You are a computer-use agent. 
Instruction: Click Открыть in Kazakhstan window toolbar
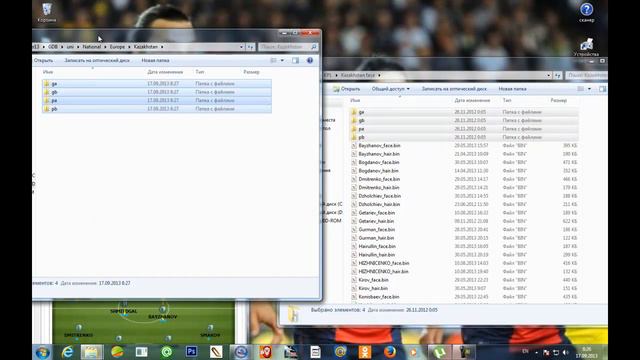[43, 60]
